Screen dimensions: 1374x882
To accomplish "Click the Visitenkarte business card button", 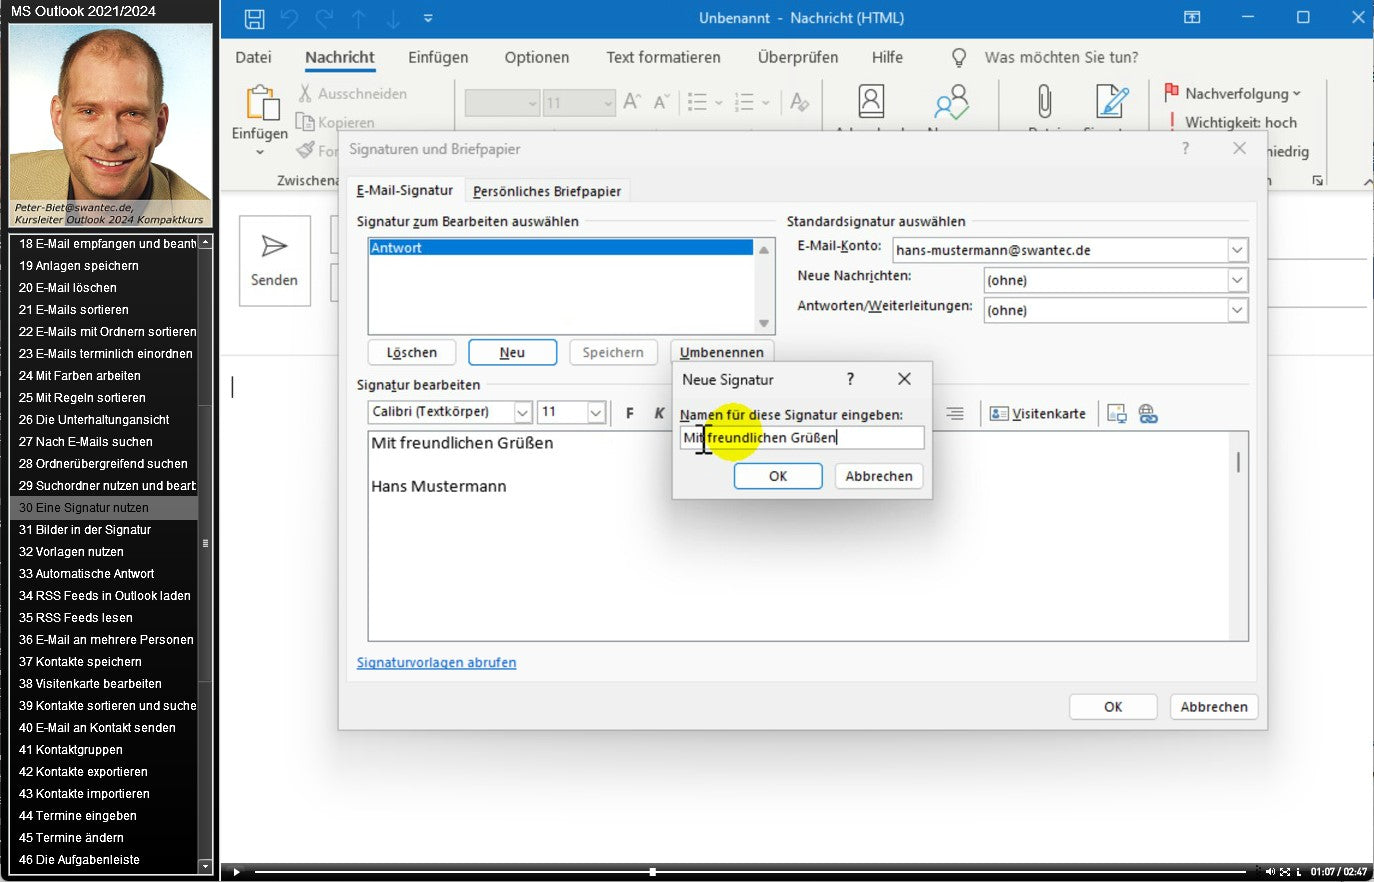I will click(x=1038, y=413).
